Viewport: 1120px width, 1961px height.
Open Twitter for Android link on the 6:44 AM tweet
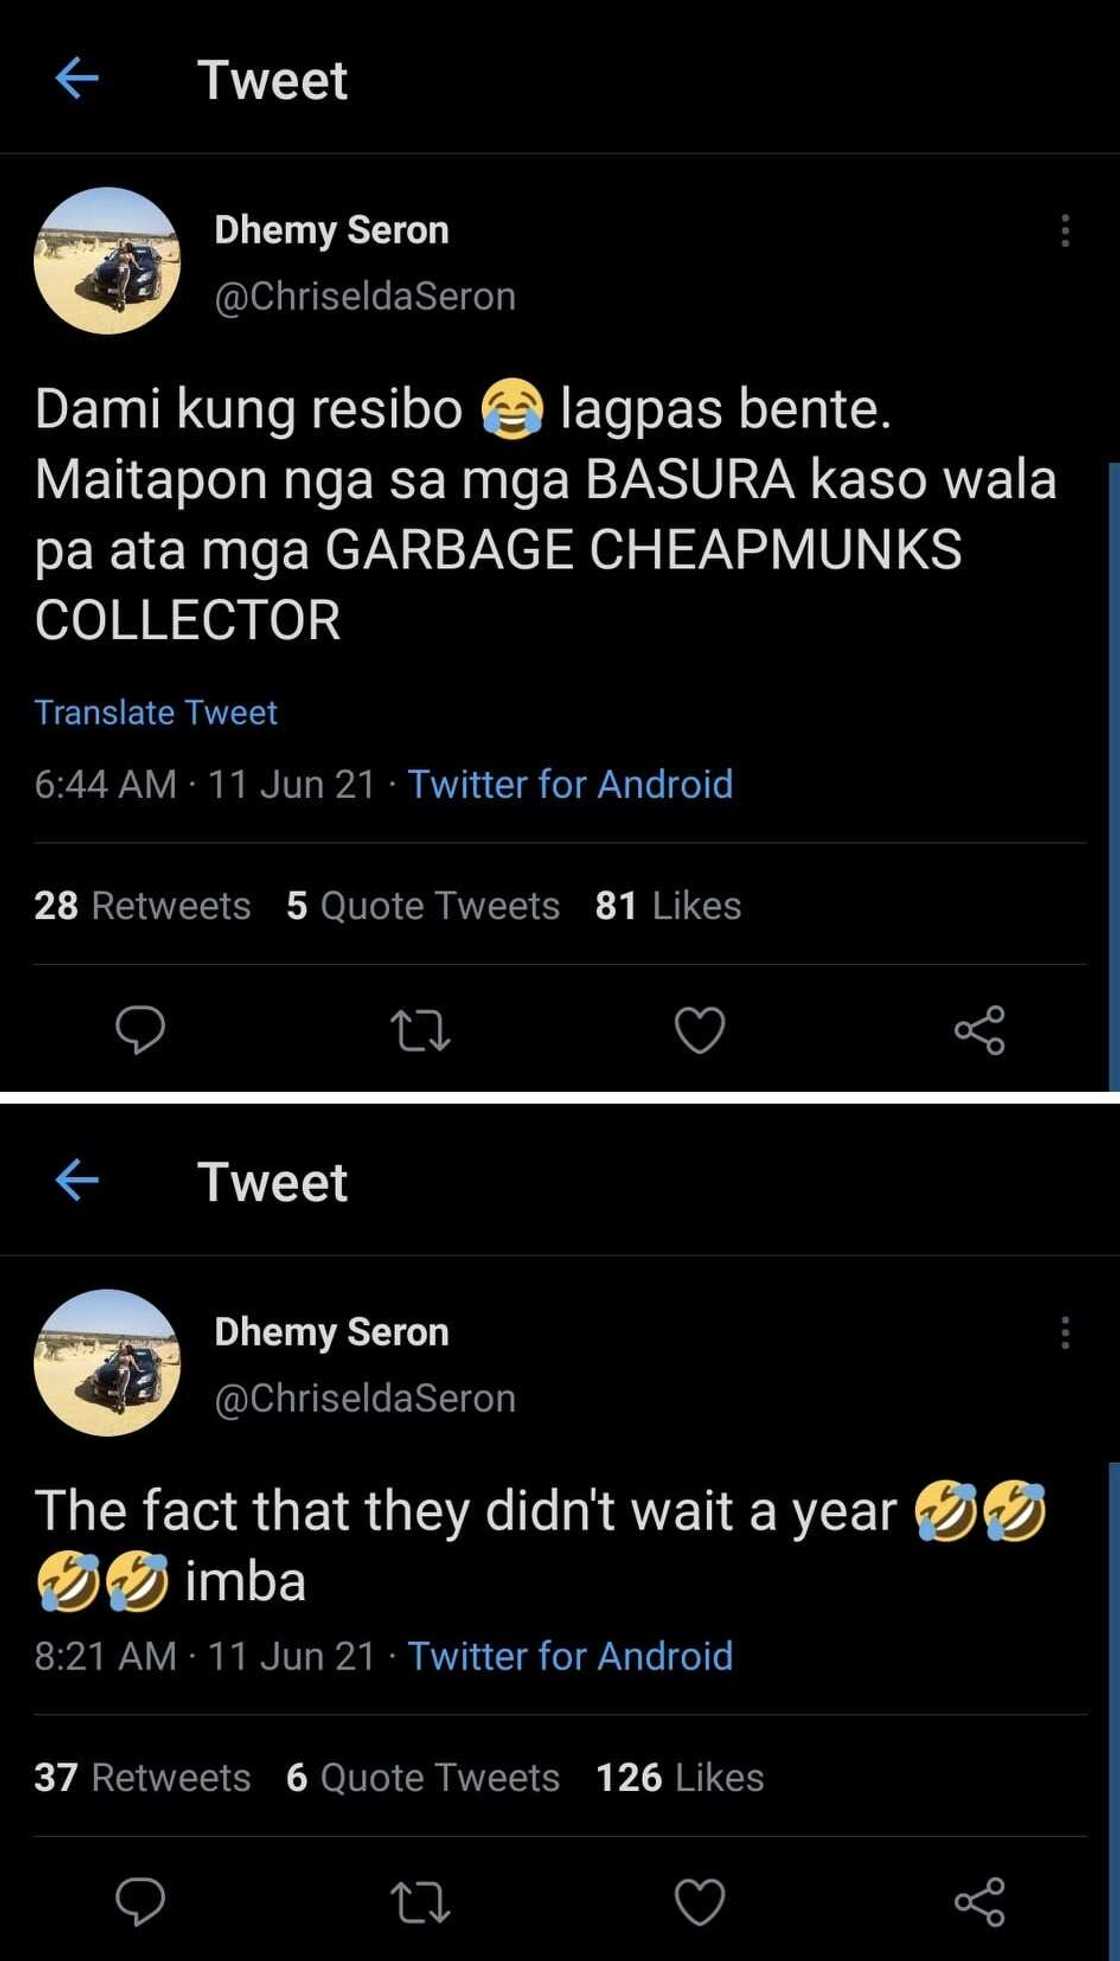pos(570,784)
